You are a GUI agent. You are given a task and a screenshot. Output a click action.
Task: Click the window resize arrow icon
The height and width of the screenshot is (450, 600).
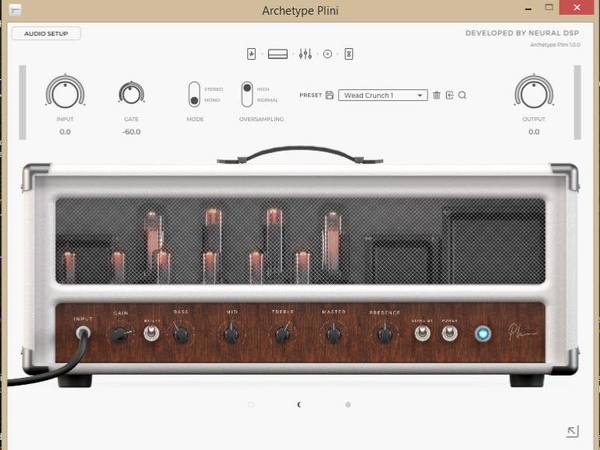click(x=572, y=431)
